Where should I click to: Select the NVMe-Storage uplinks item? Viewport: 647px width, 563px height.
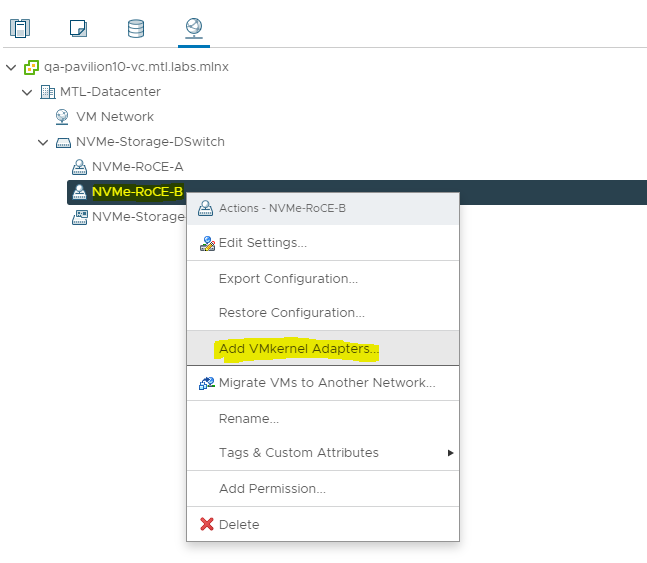pyautogui.click(x=138, y=217)
